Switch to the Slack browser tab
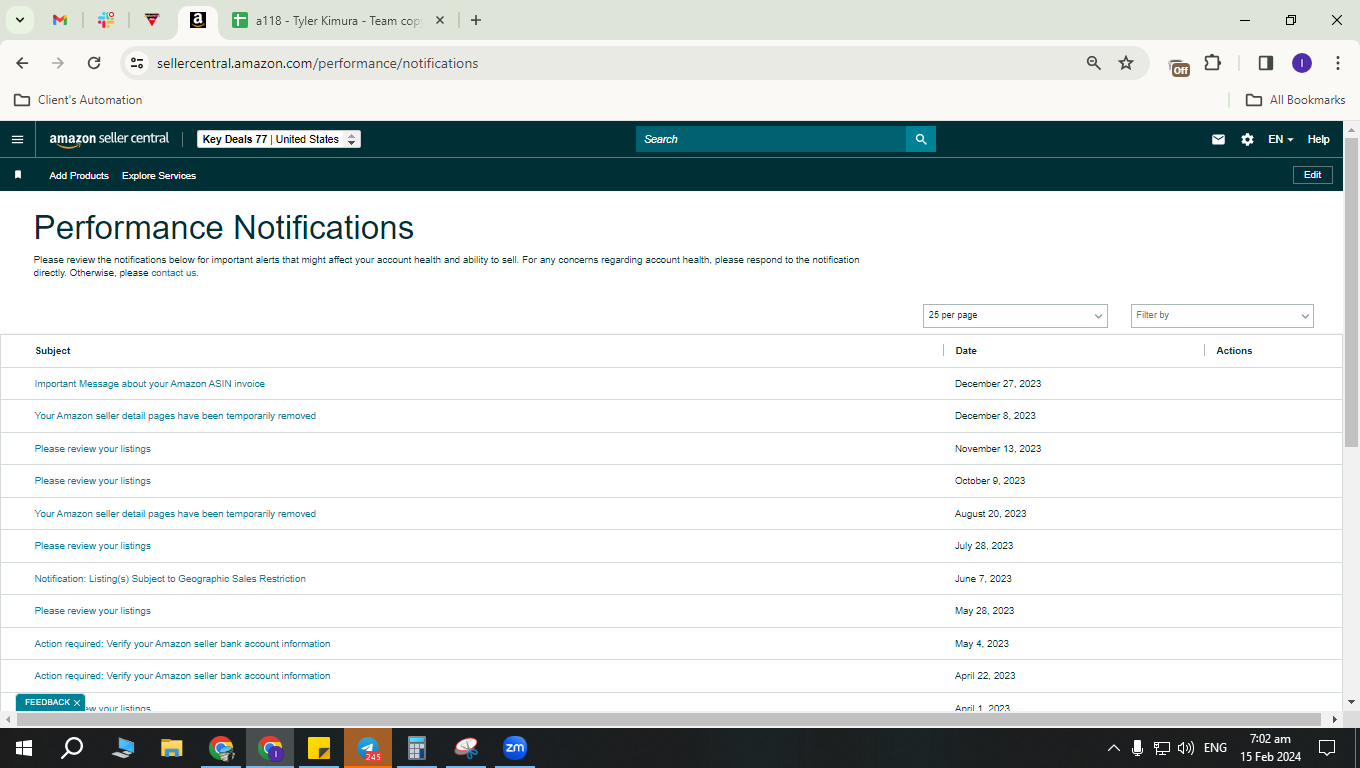Screen dimensions: 1360x768 pyautogui.click(x=106, y=20)
